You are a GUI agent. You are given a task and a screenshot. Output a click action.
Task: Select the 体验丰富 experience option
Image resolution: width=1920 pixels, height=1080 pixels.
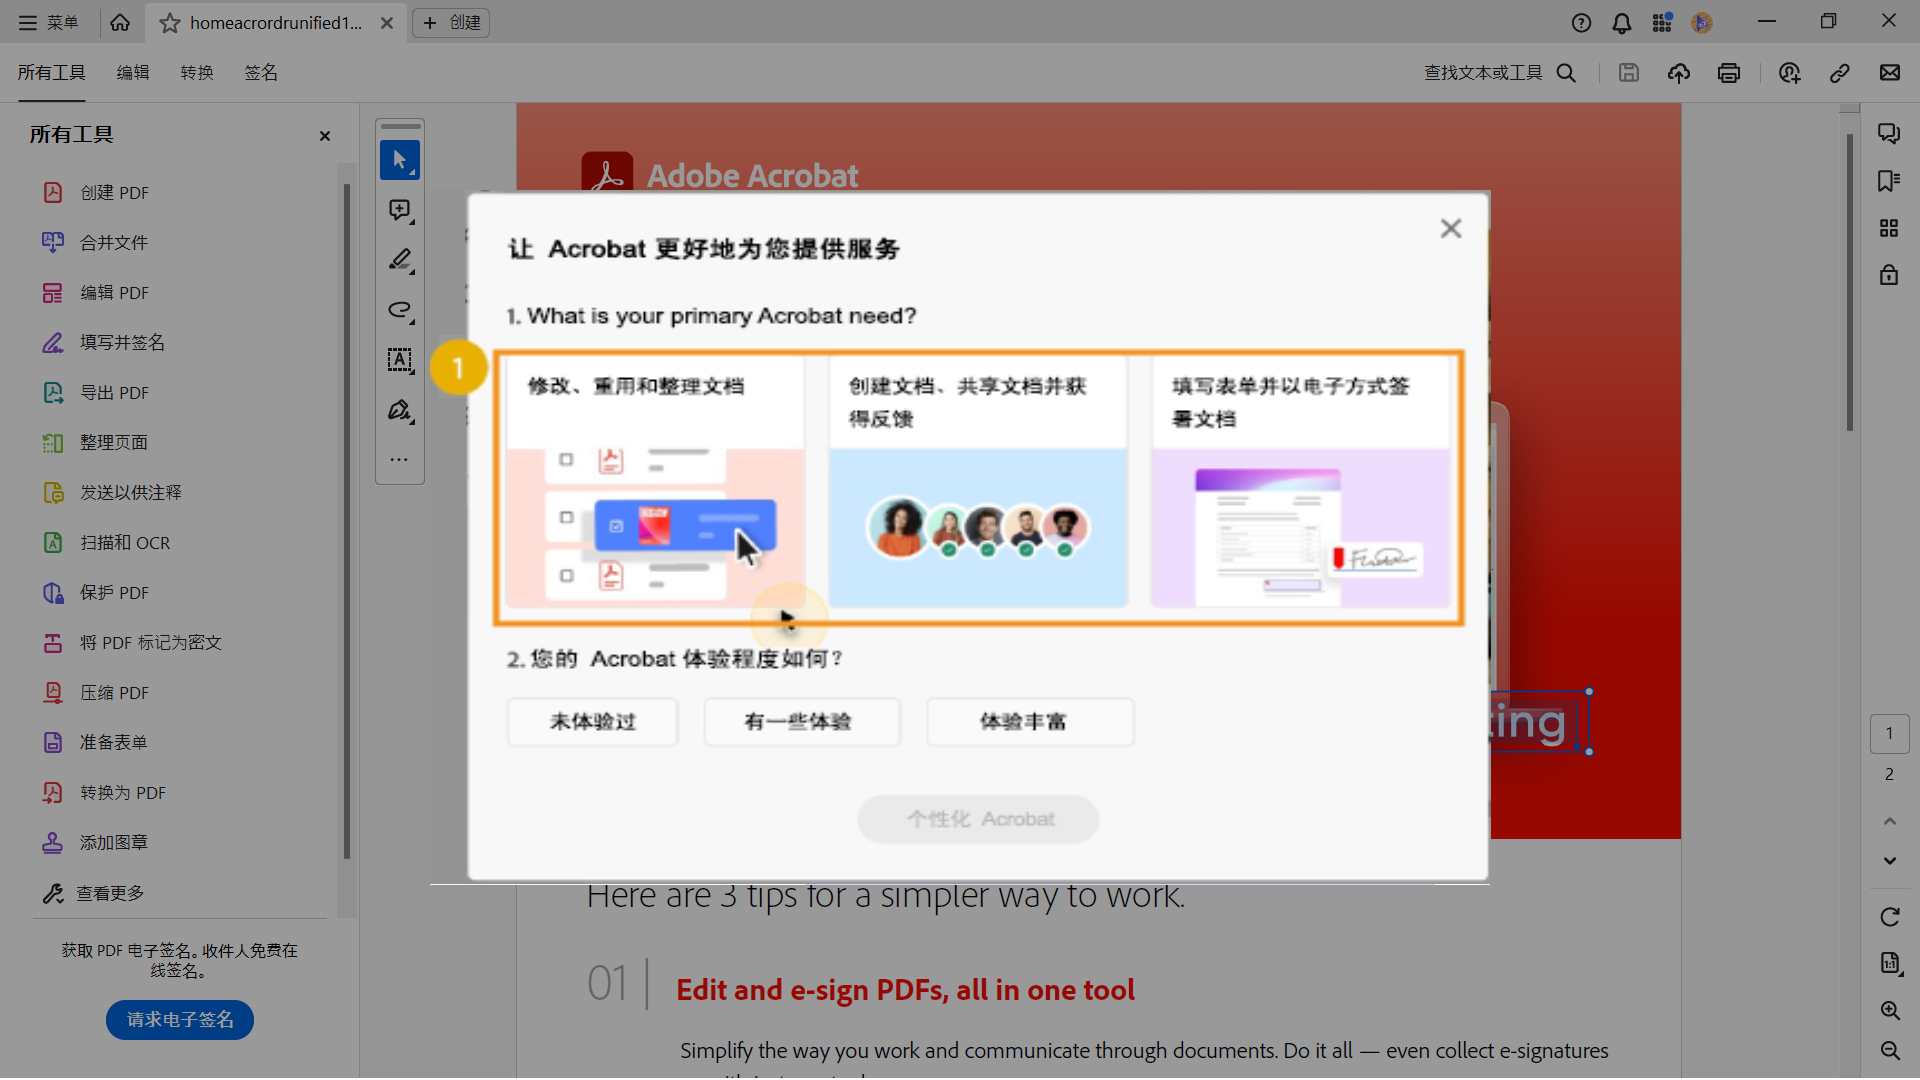point(1029,721)
